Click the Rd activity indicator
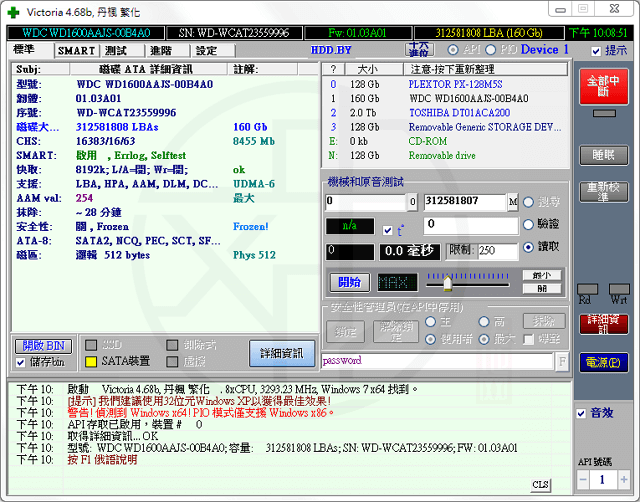 coord(587,289)
